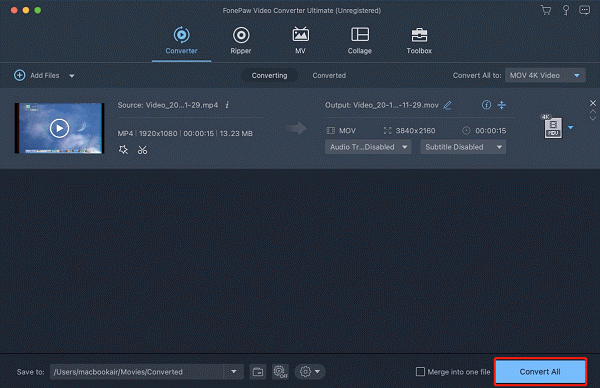Click the Convert All button
Image resolution: width=600 pixels, height=388 pixels.
[540, 372]
